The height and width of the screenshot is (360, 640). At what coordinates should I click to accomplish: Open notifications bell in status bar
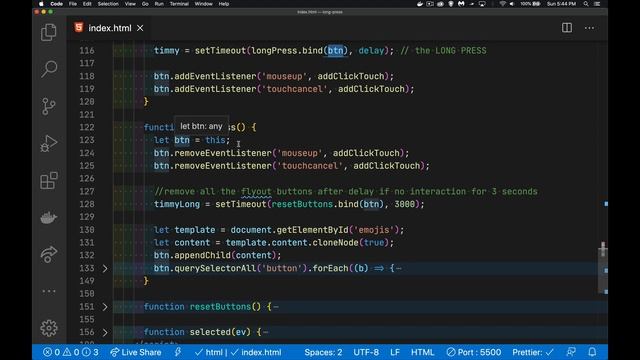(592, 352)
